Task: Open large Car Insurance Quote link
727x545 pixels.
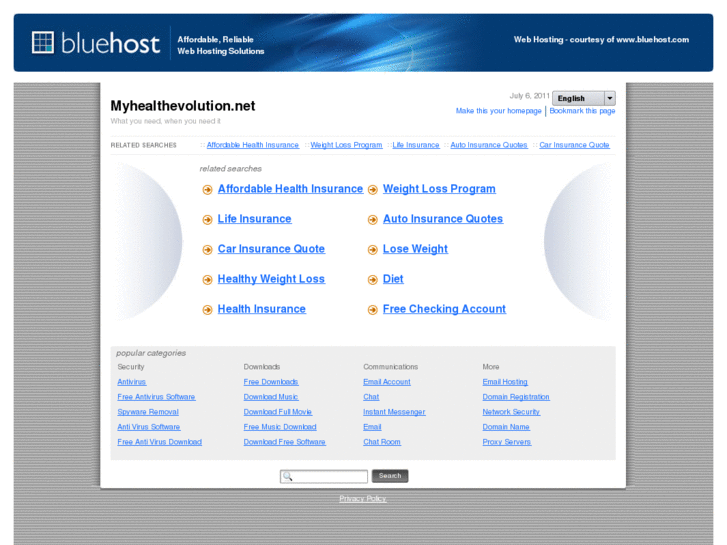Action: click(271, 249)
